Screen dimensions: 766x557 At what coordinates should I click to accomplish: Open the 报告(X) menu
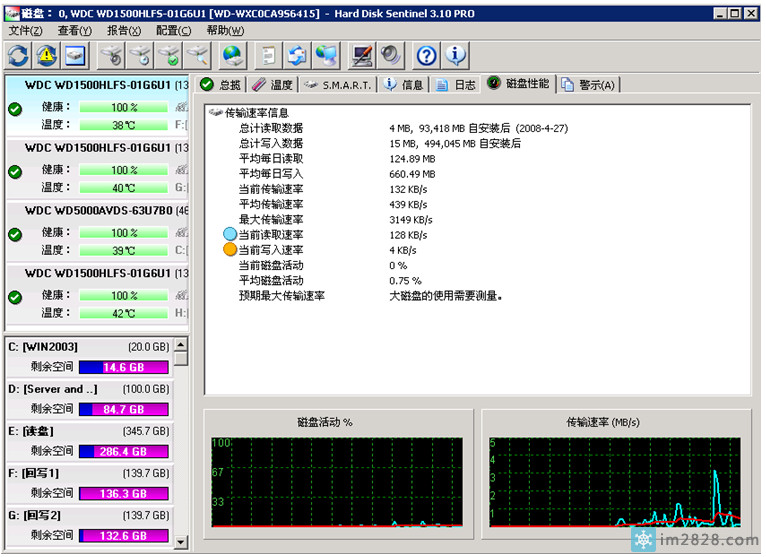(124, 31)
